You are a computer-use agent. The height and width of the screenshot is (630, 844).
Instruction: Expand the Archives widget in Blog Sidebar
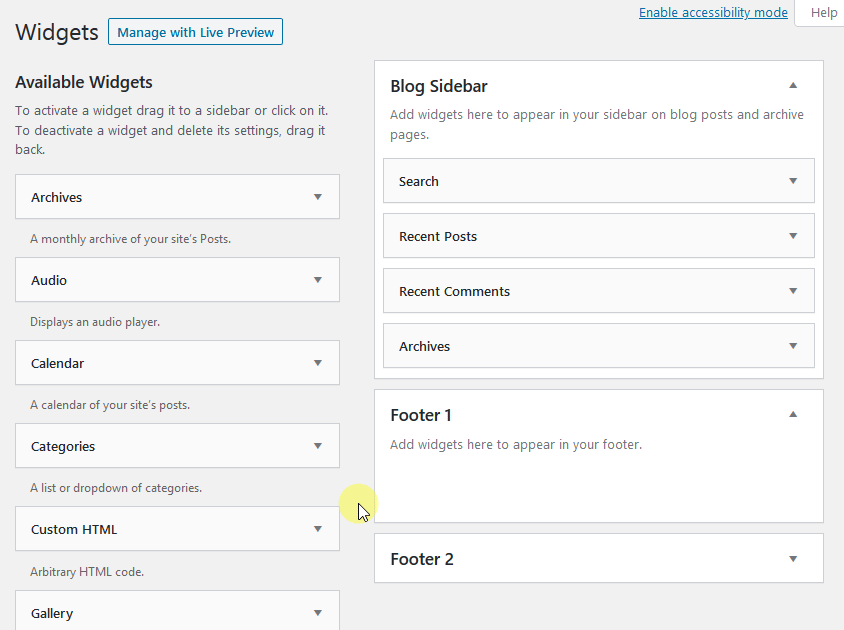793,345
